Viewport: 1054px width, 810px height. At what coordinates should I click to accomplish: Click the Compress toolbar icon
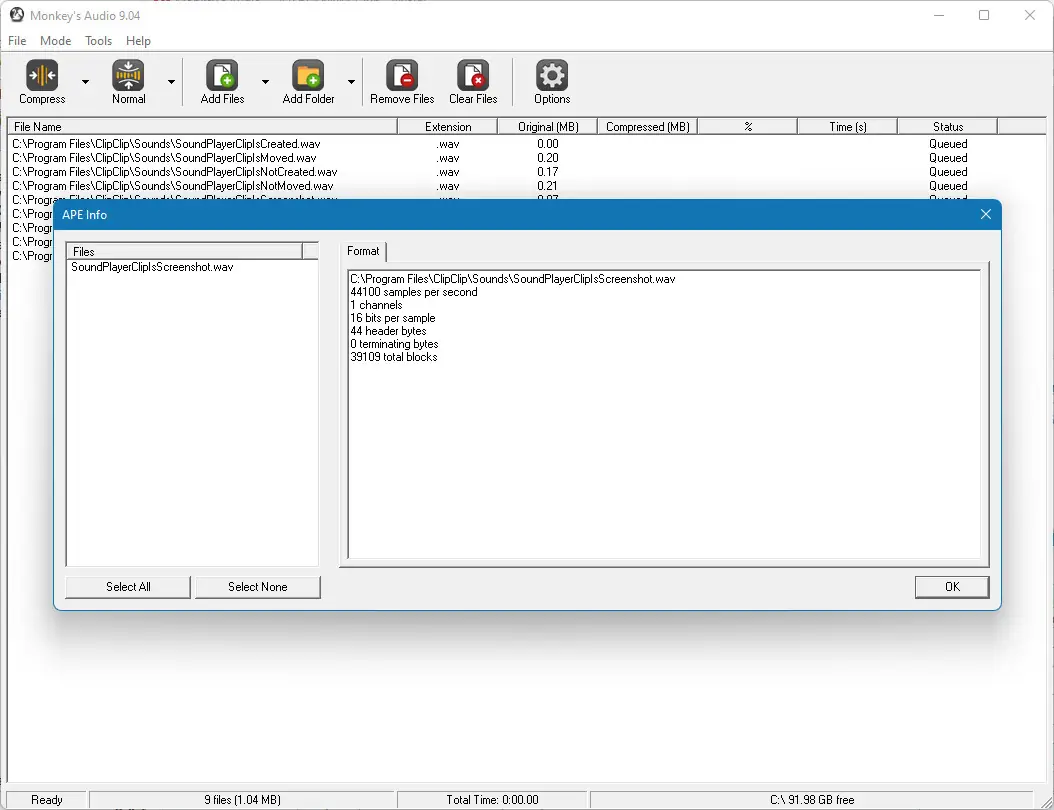pos(42,75)
